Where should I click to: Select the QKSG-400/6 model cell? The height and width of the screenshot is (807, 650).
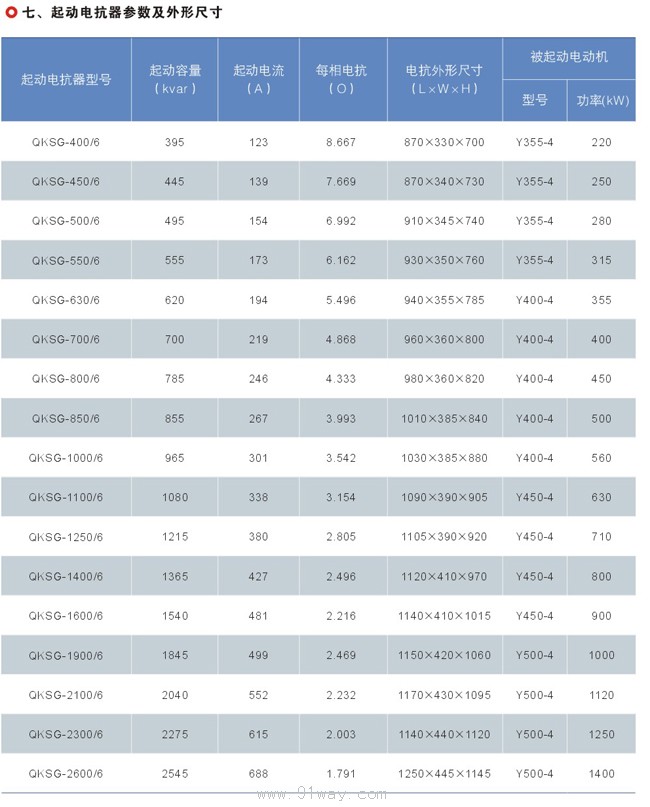point(66,142)
